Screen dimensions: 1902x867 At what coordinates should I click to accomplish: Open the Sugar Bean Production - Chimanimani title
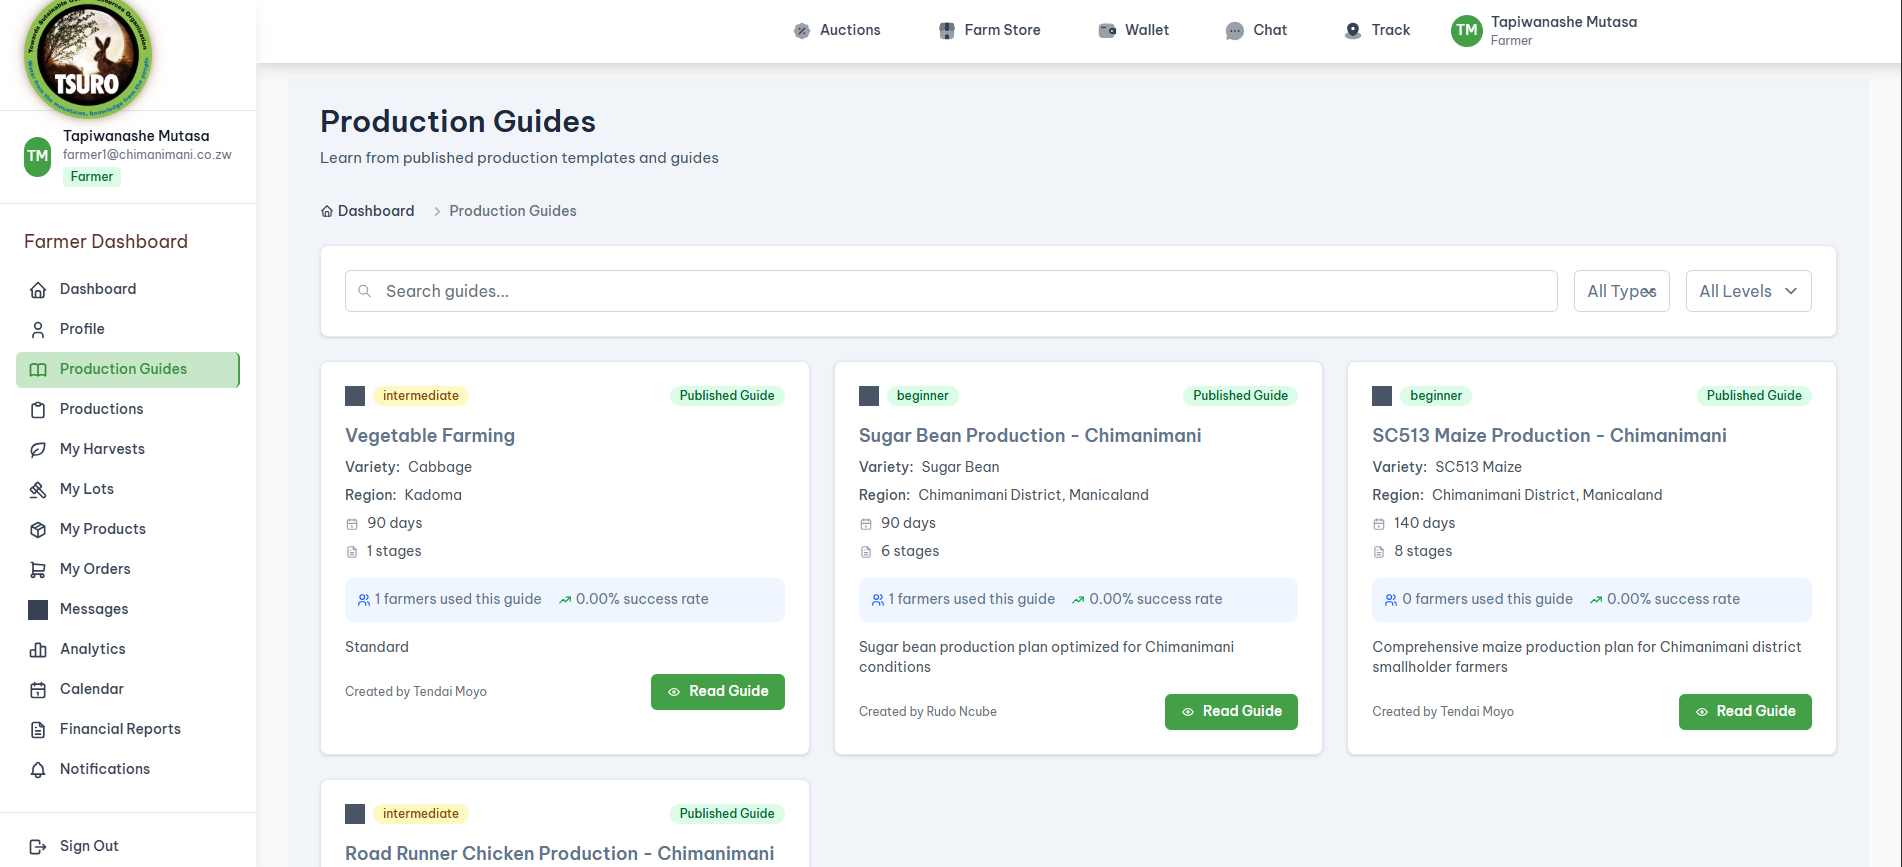coord(1030,436)
